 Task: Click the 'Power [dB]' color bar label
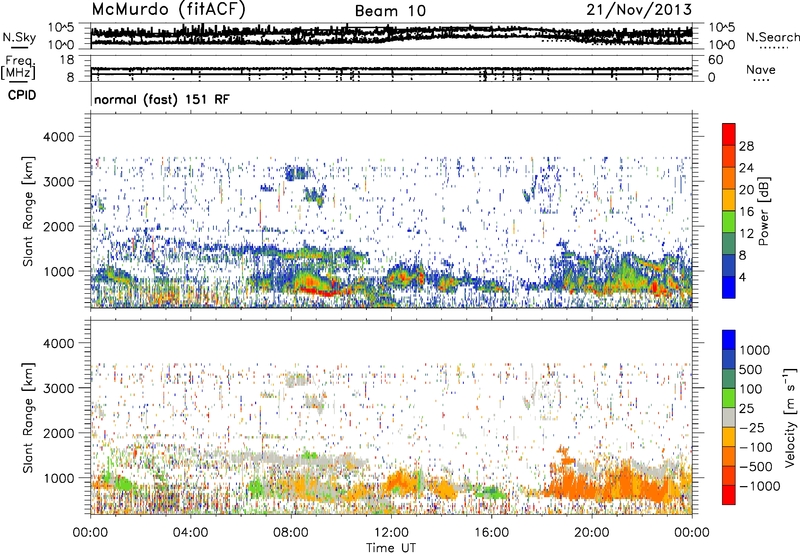click(x=763, y=211)
